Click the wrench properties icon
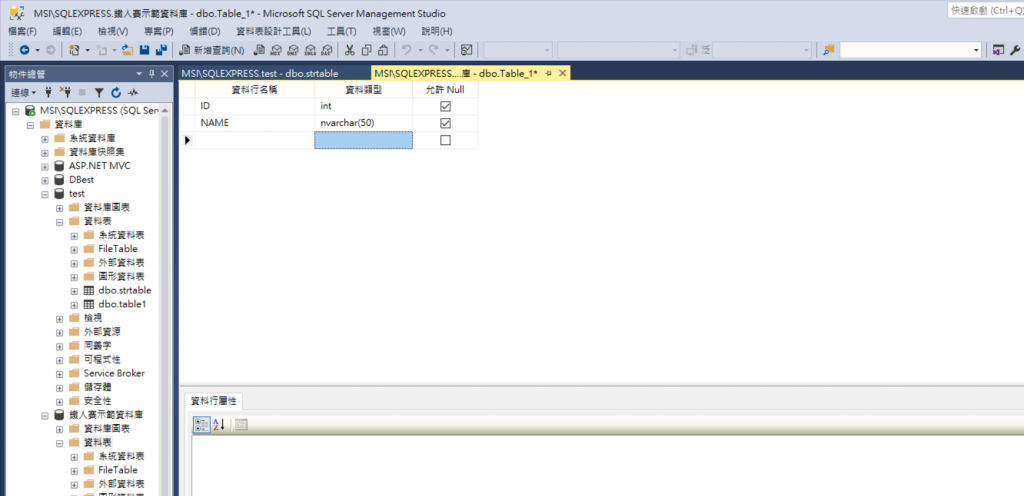Image resolution: width=1024 pixels, height=496 pixels. pyautogui.click(x=1016, y=50)
